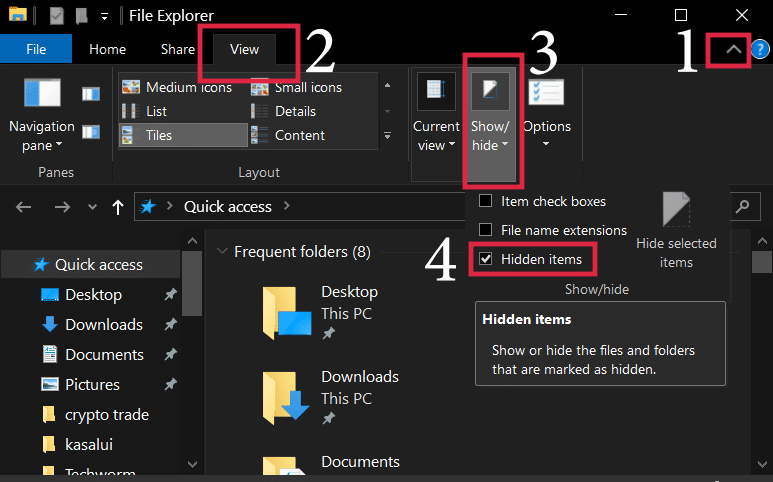The width and height of the screenshot is (773, 482).
Task: Select the Desktop folder tile
Action: pos(320,313)
